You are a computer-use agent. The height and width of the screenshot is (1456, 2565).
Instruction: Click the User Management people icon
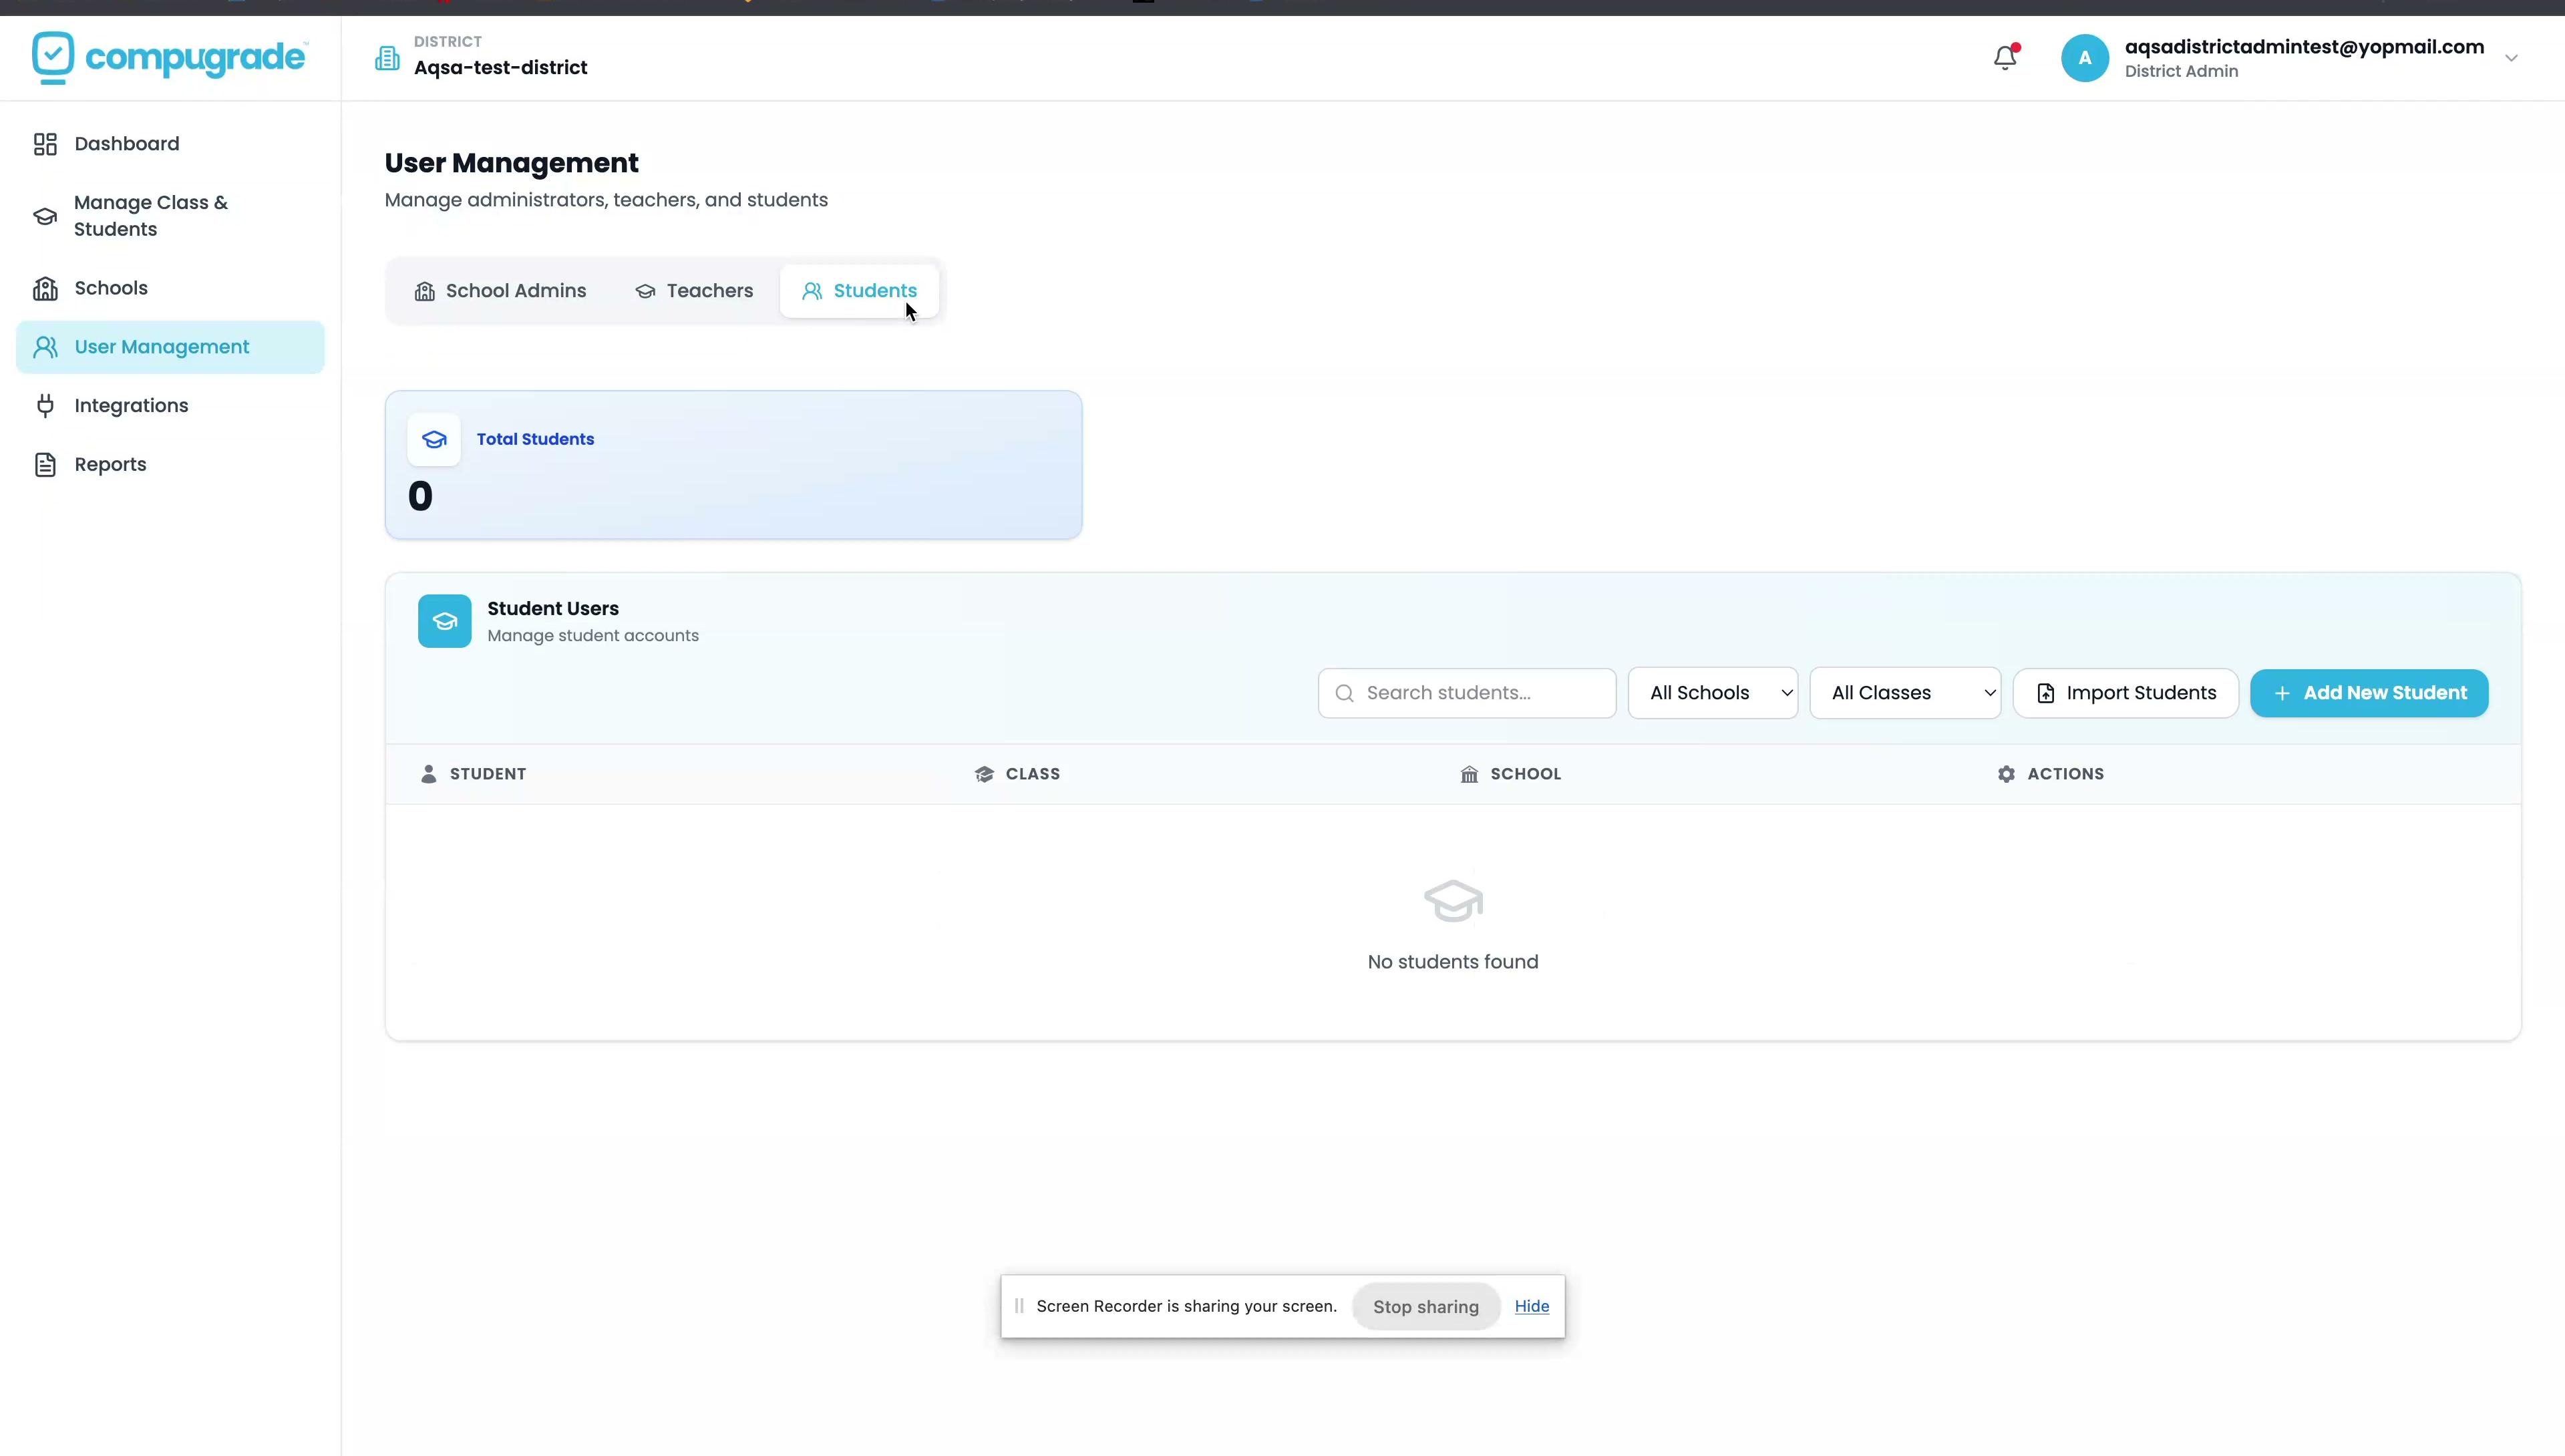pos(45,347)
